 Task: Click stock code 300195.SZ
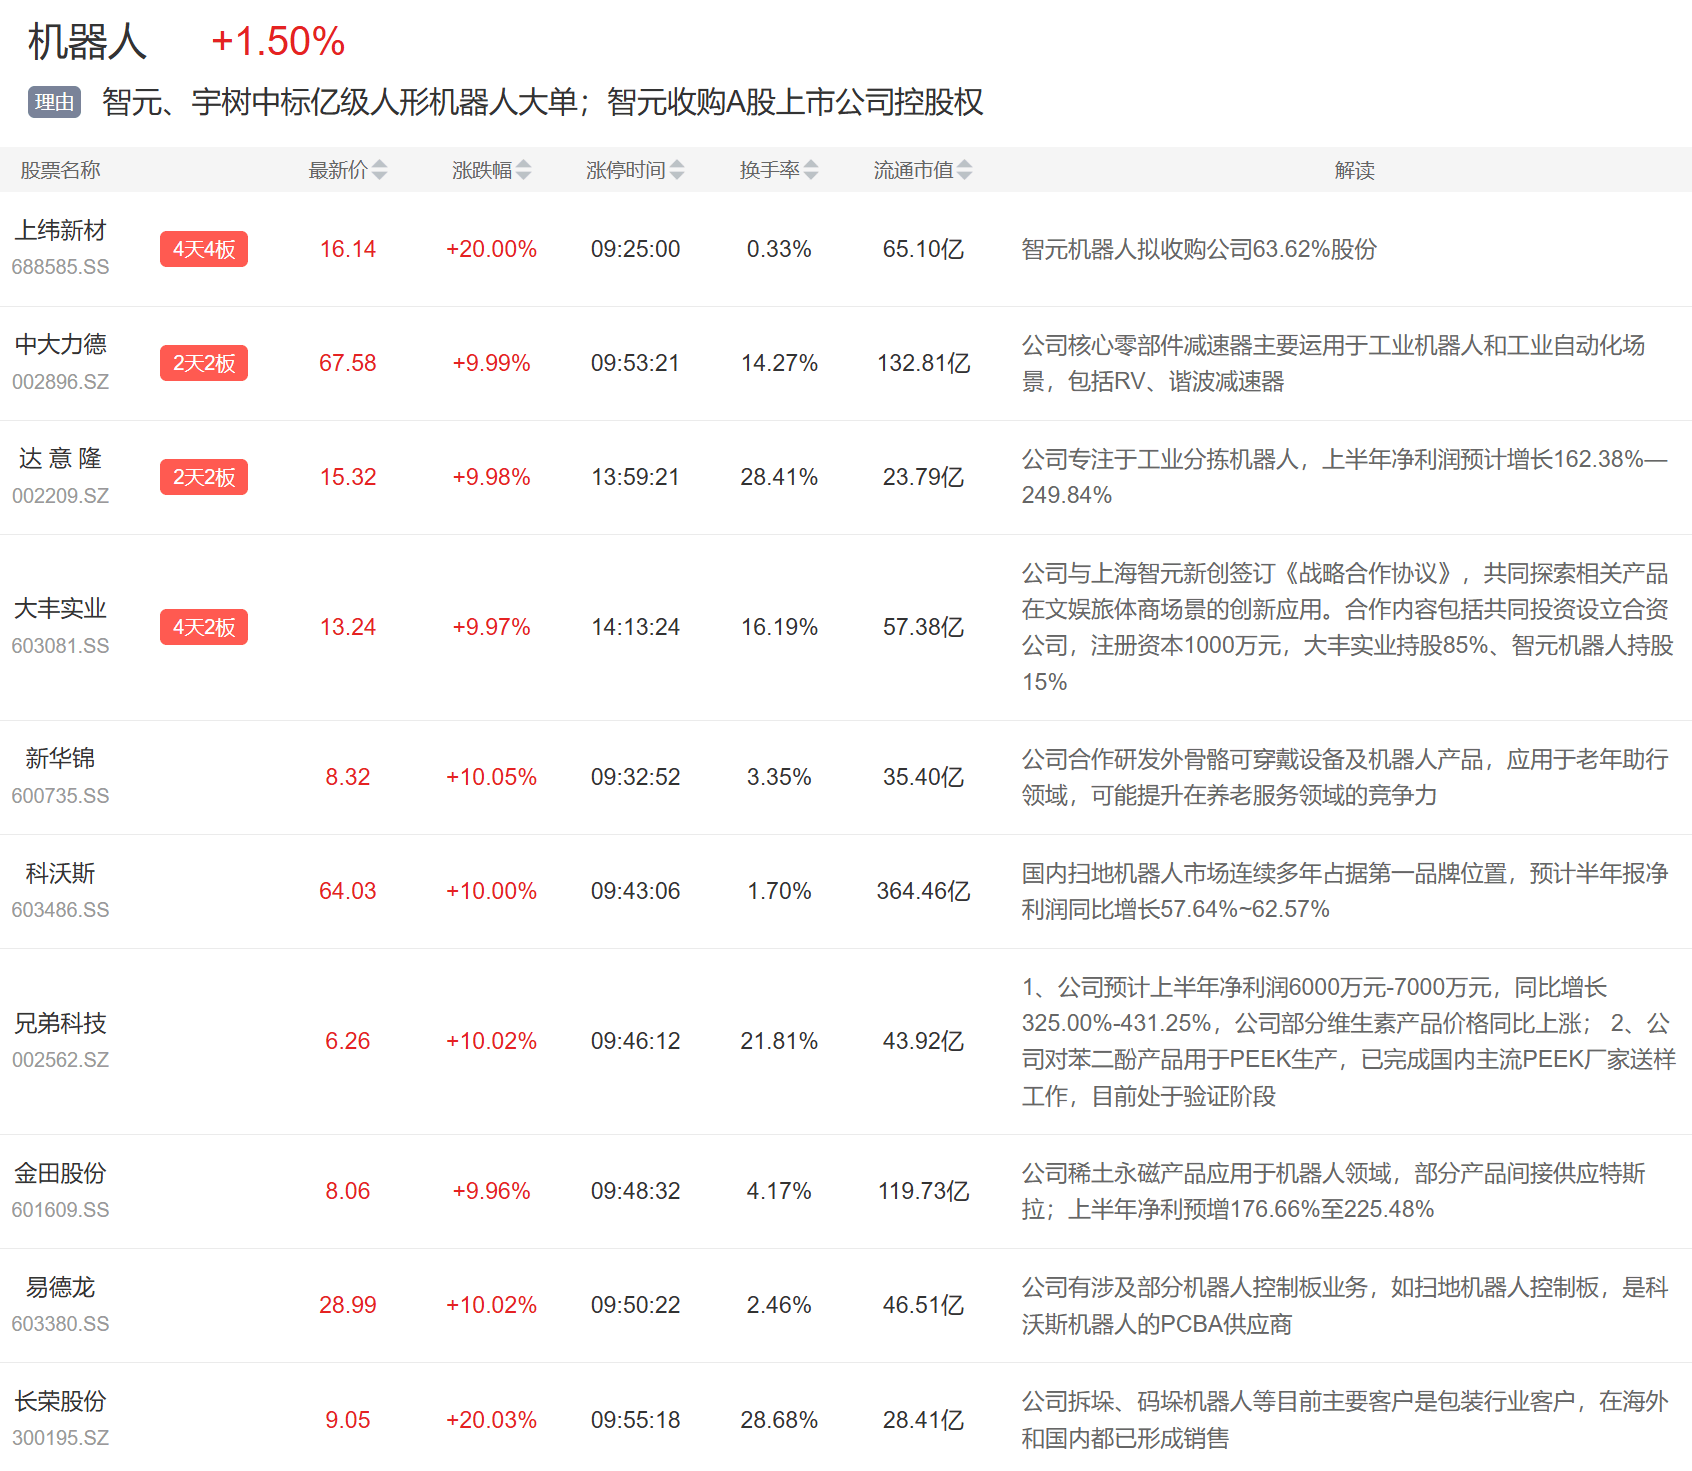(60, 1438)
